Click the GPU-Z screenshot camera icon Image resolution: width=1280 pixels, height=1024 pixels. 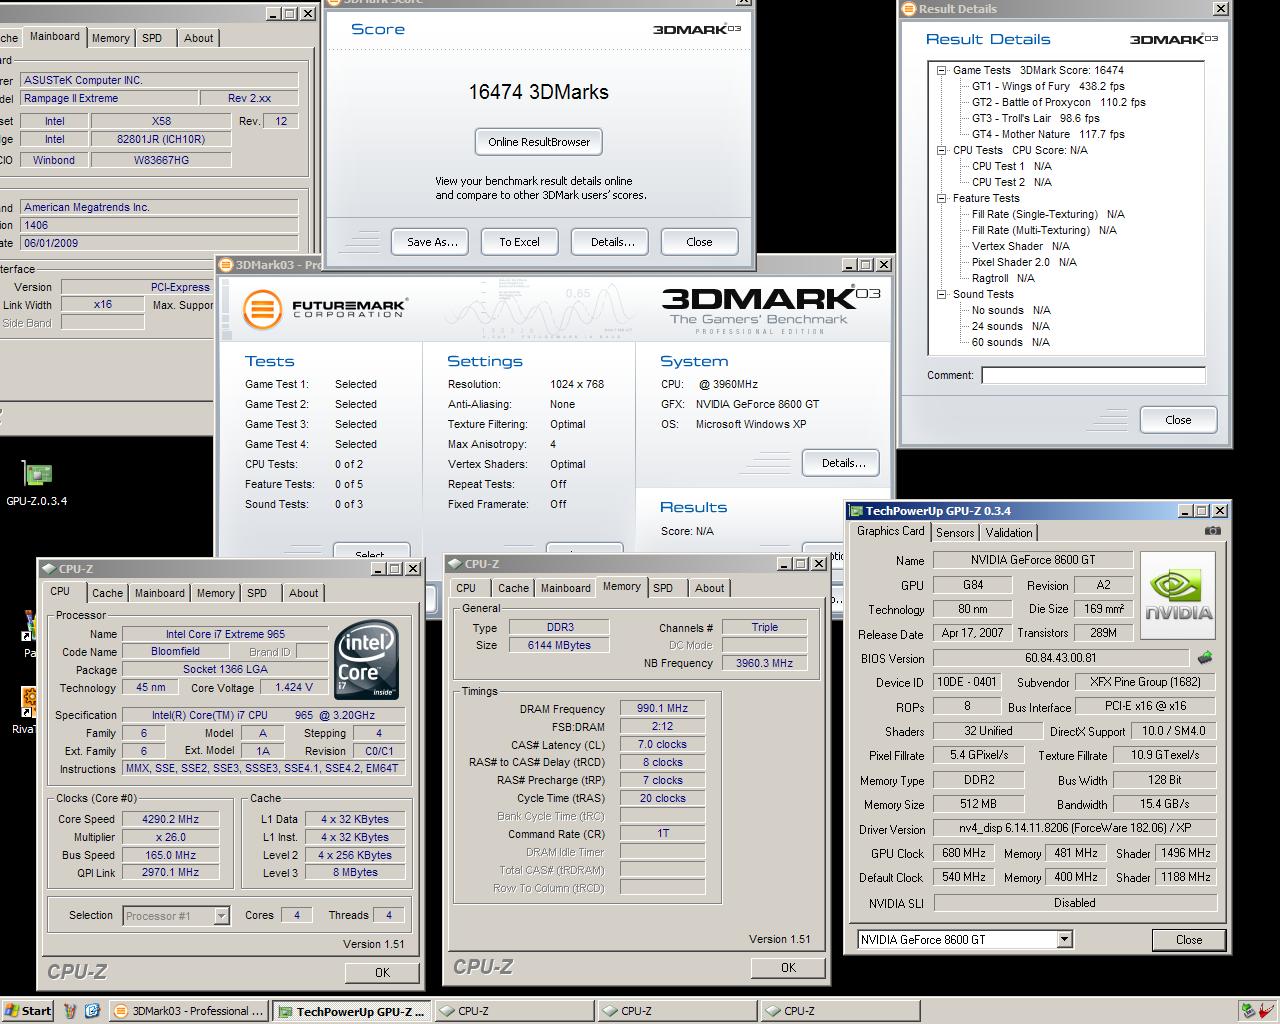pyautogui.click(x=1212, y=531)
